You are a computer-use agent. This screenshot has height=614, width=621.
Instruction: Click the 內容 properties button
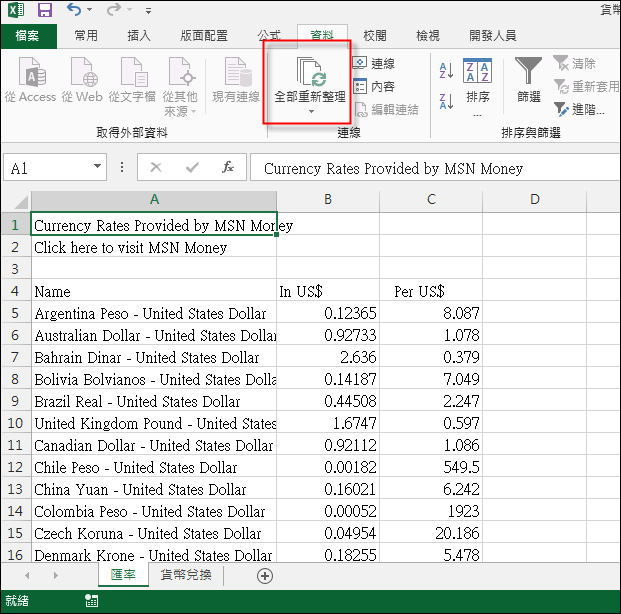point(373,86)
